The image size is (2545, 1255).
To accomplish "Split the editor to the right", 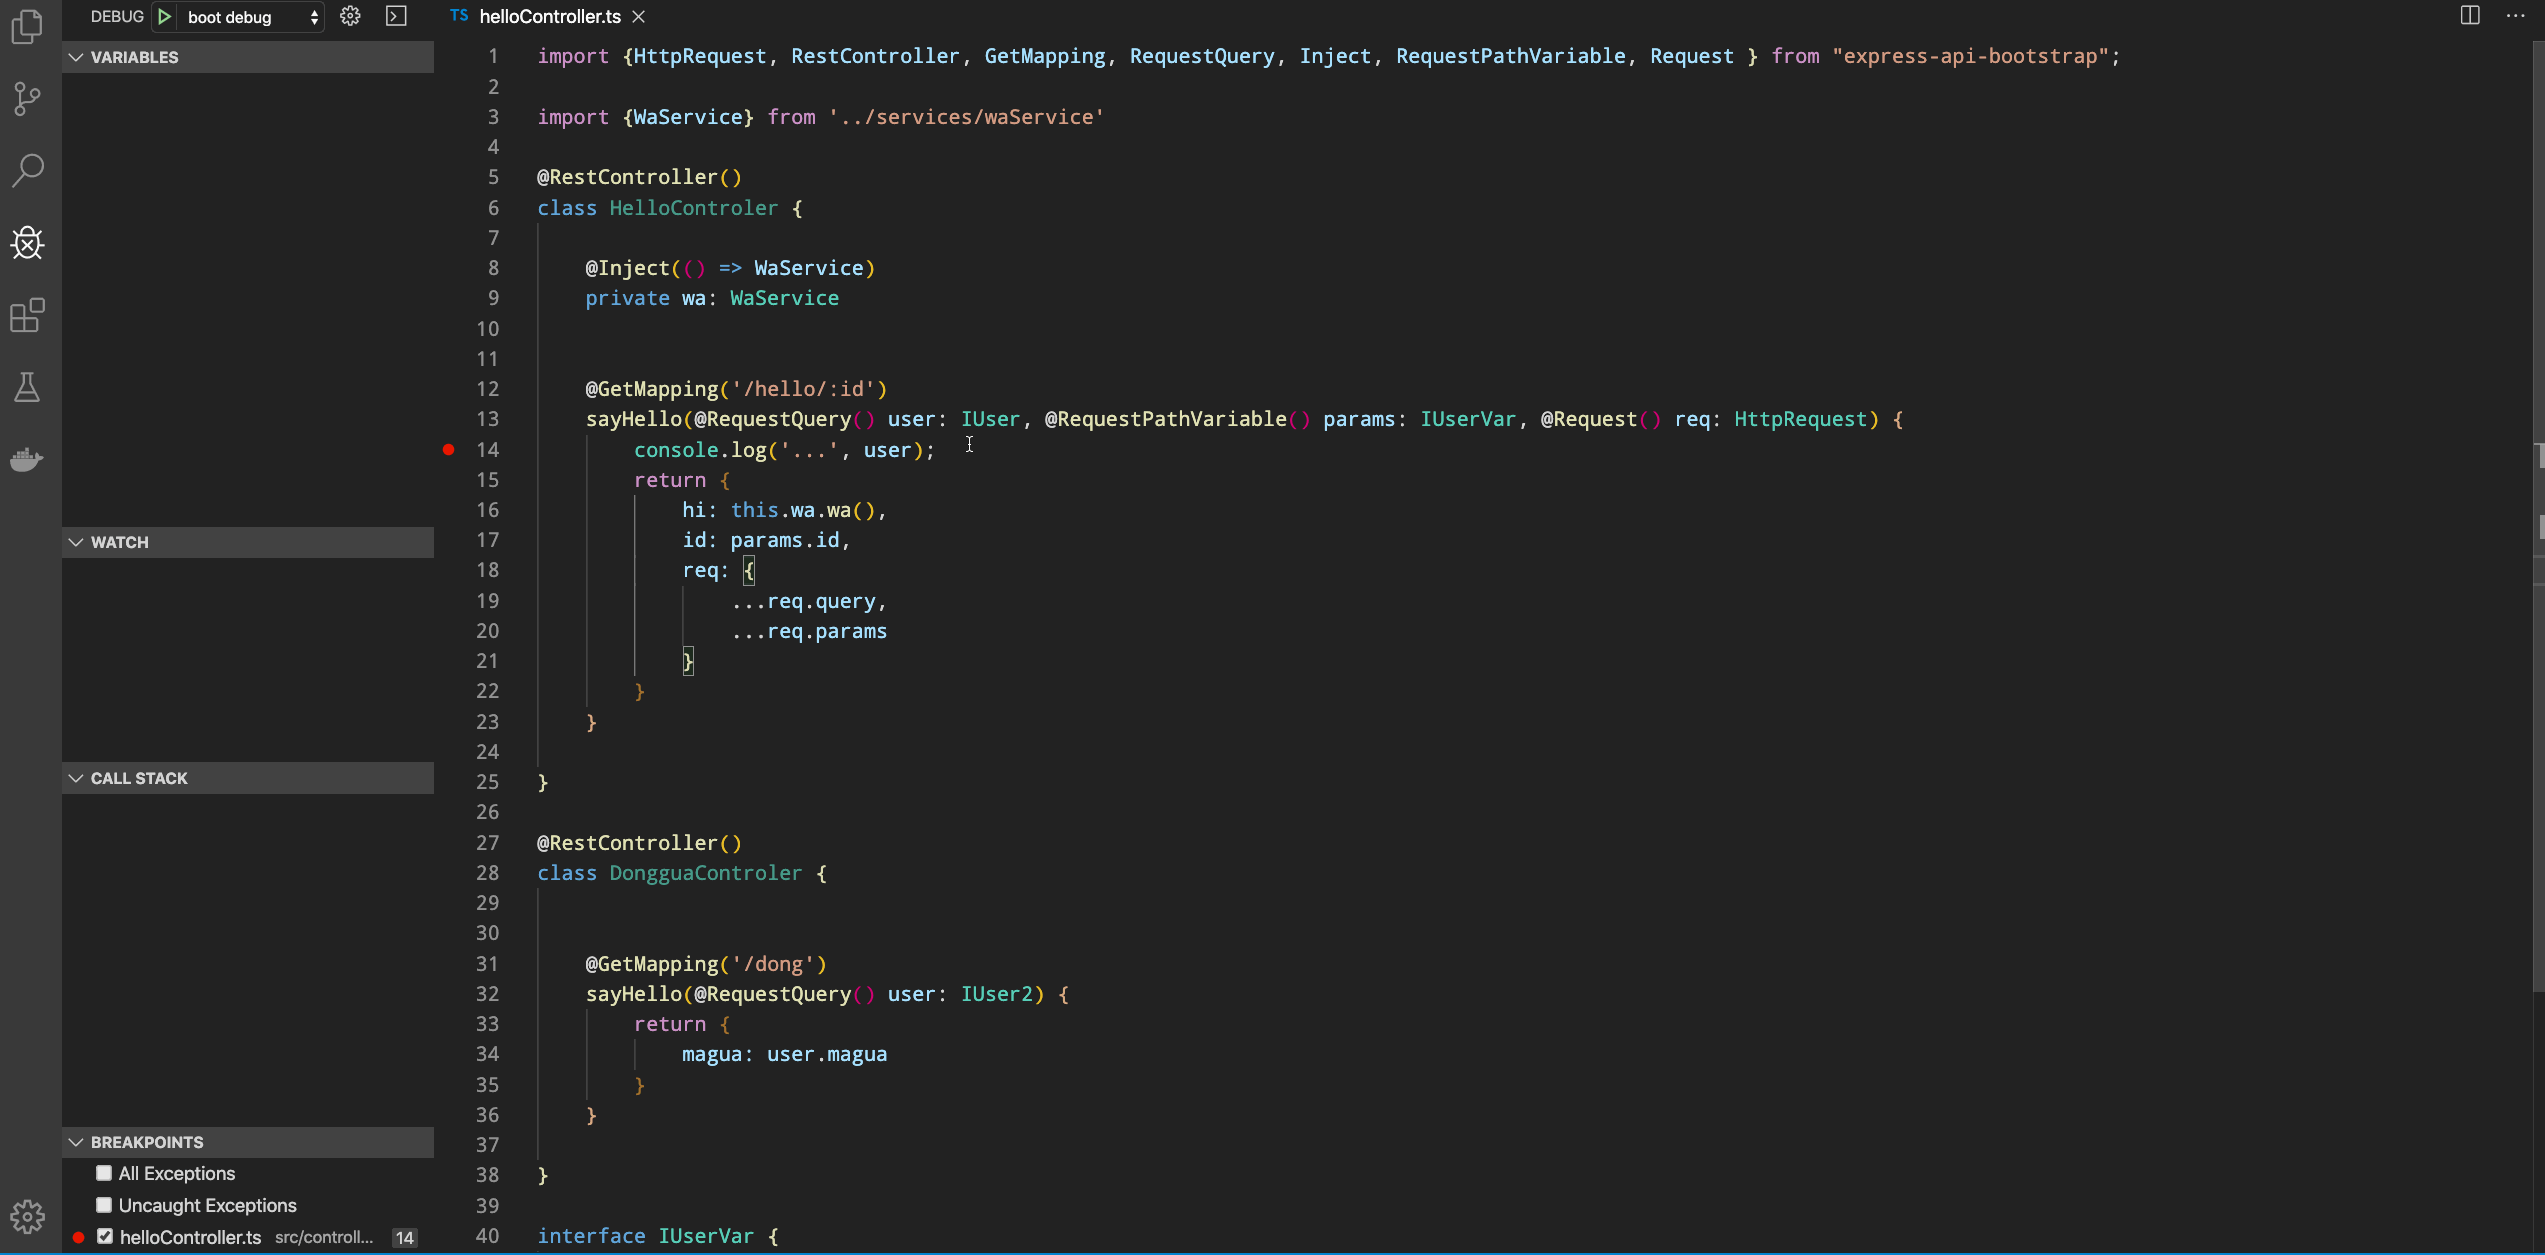I will point(2470,15).
